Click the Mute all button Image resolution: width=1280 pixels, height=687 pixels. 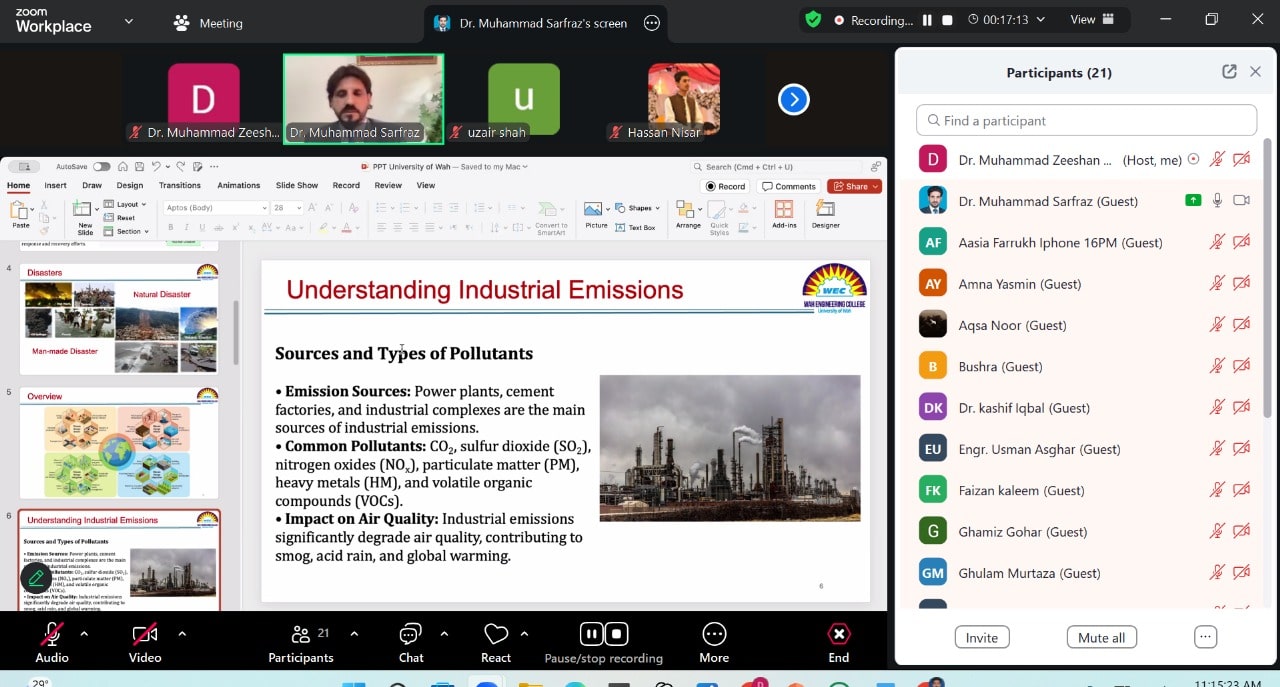tap(1102, 638)
